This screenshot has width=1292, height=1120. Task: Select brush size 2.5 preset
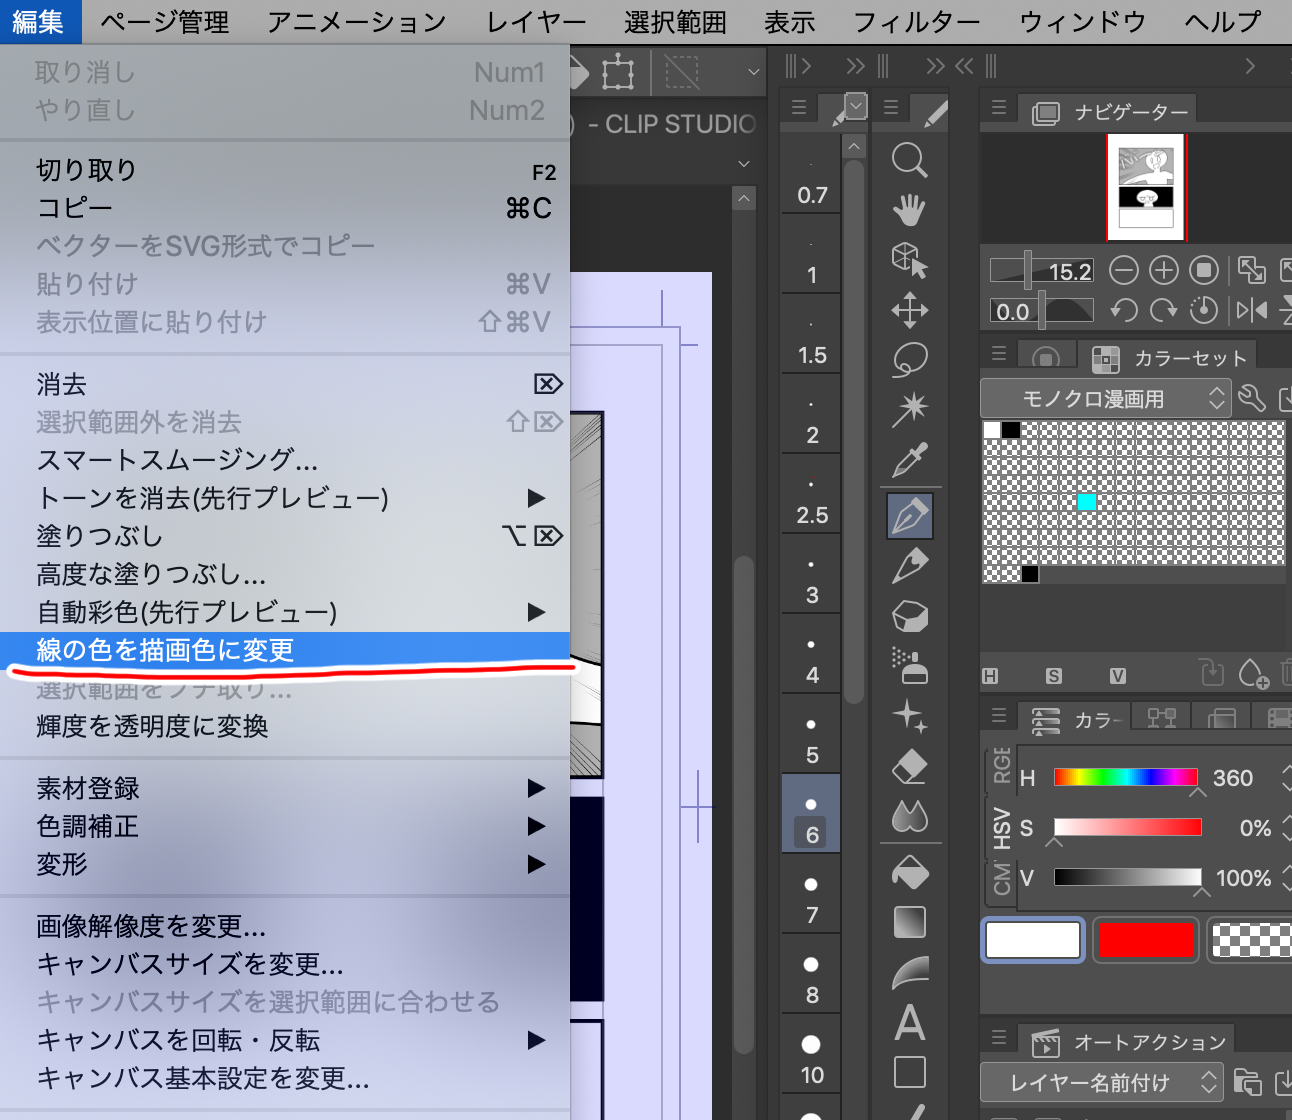(x=811, y=494)
